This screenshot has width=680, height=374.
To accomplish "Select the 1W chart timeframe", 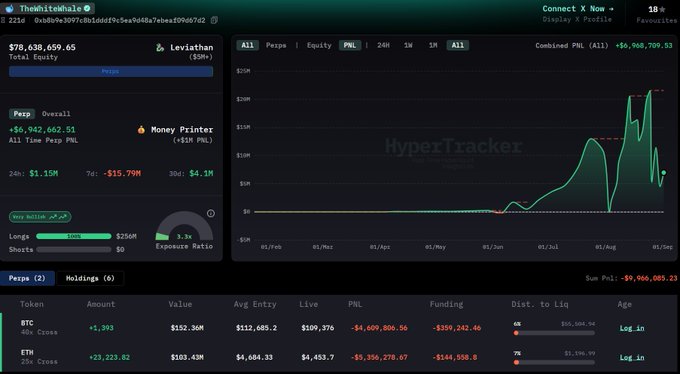I will pos(408,45).
